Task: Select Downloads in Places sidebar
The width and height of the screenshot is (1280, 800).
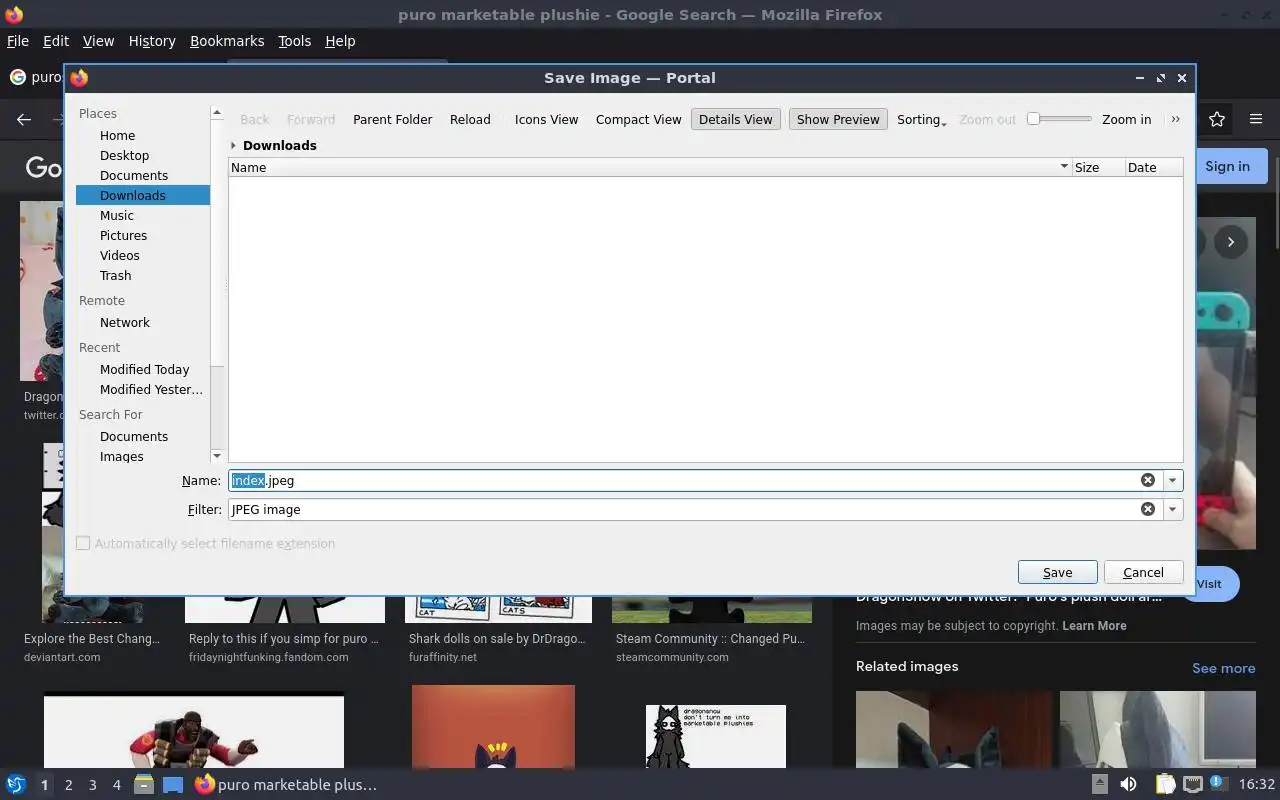Action: coord(143,195)
